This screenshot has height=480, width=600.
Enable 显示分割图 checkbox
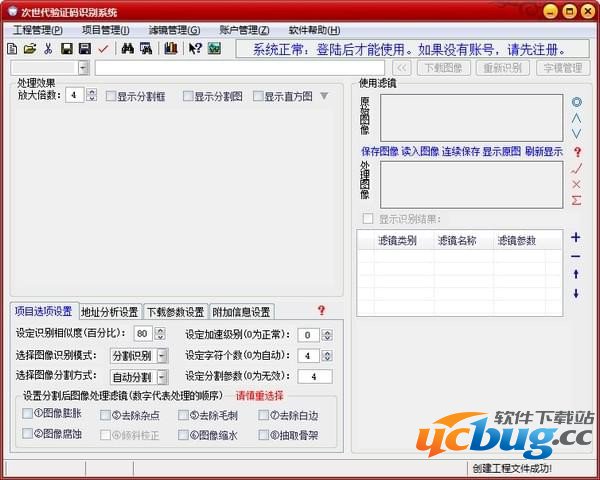188,96
